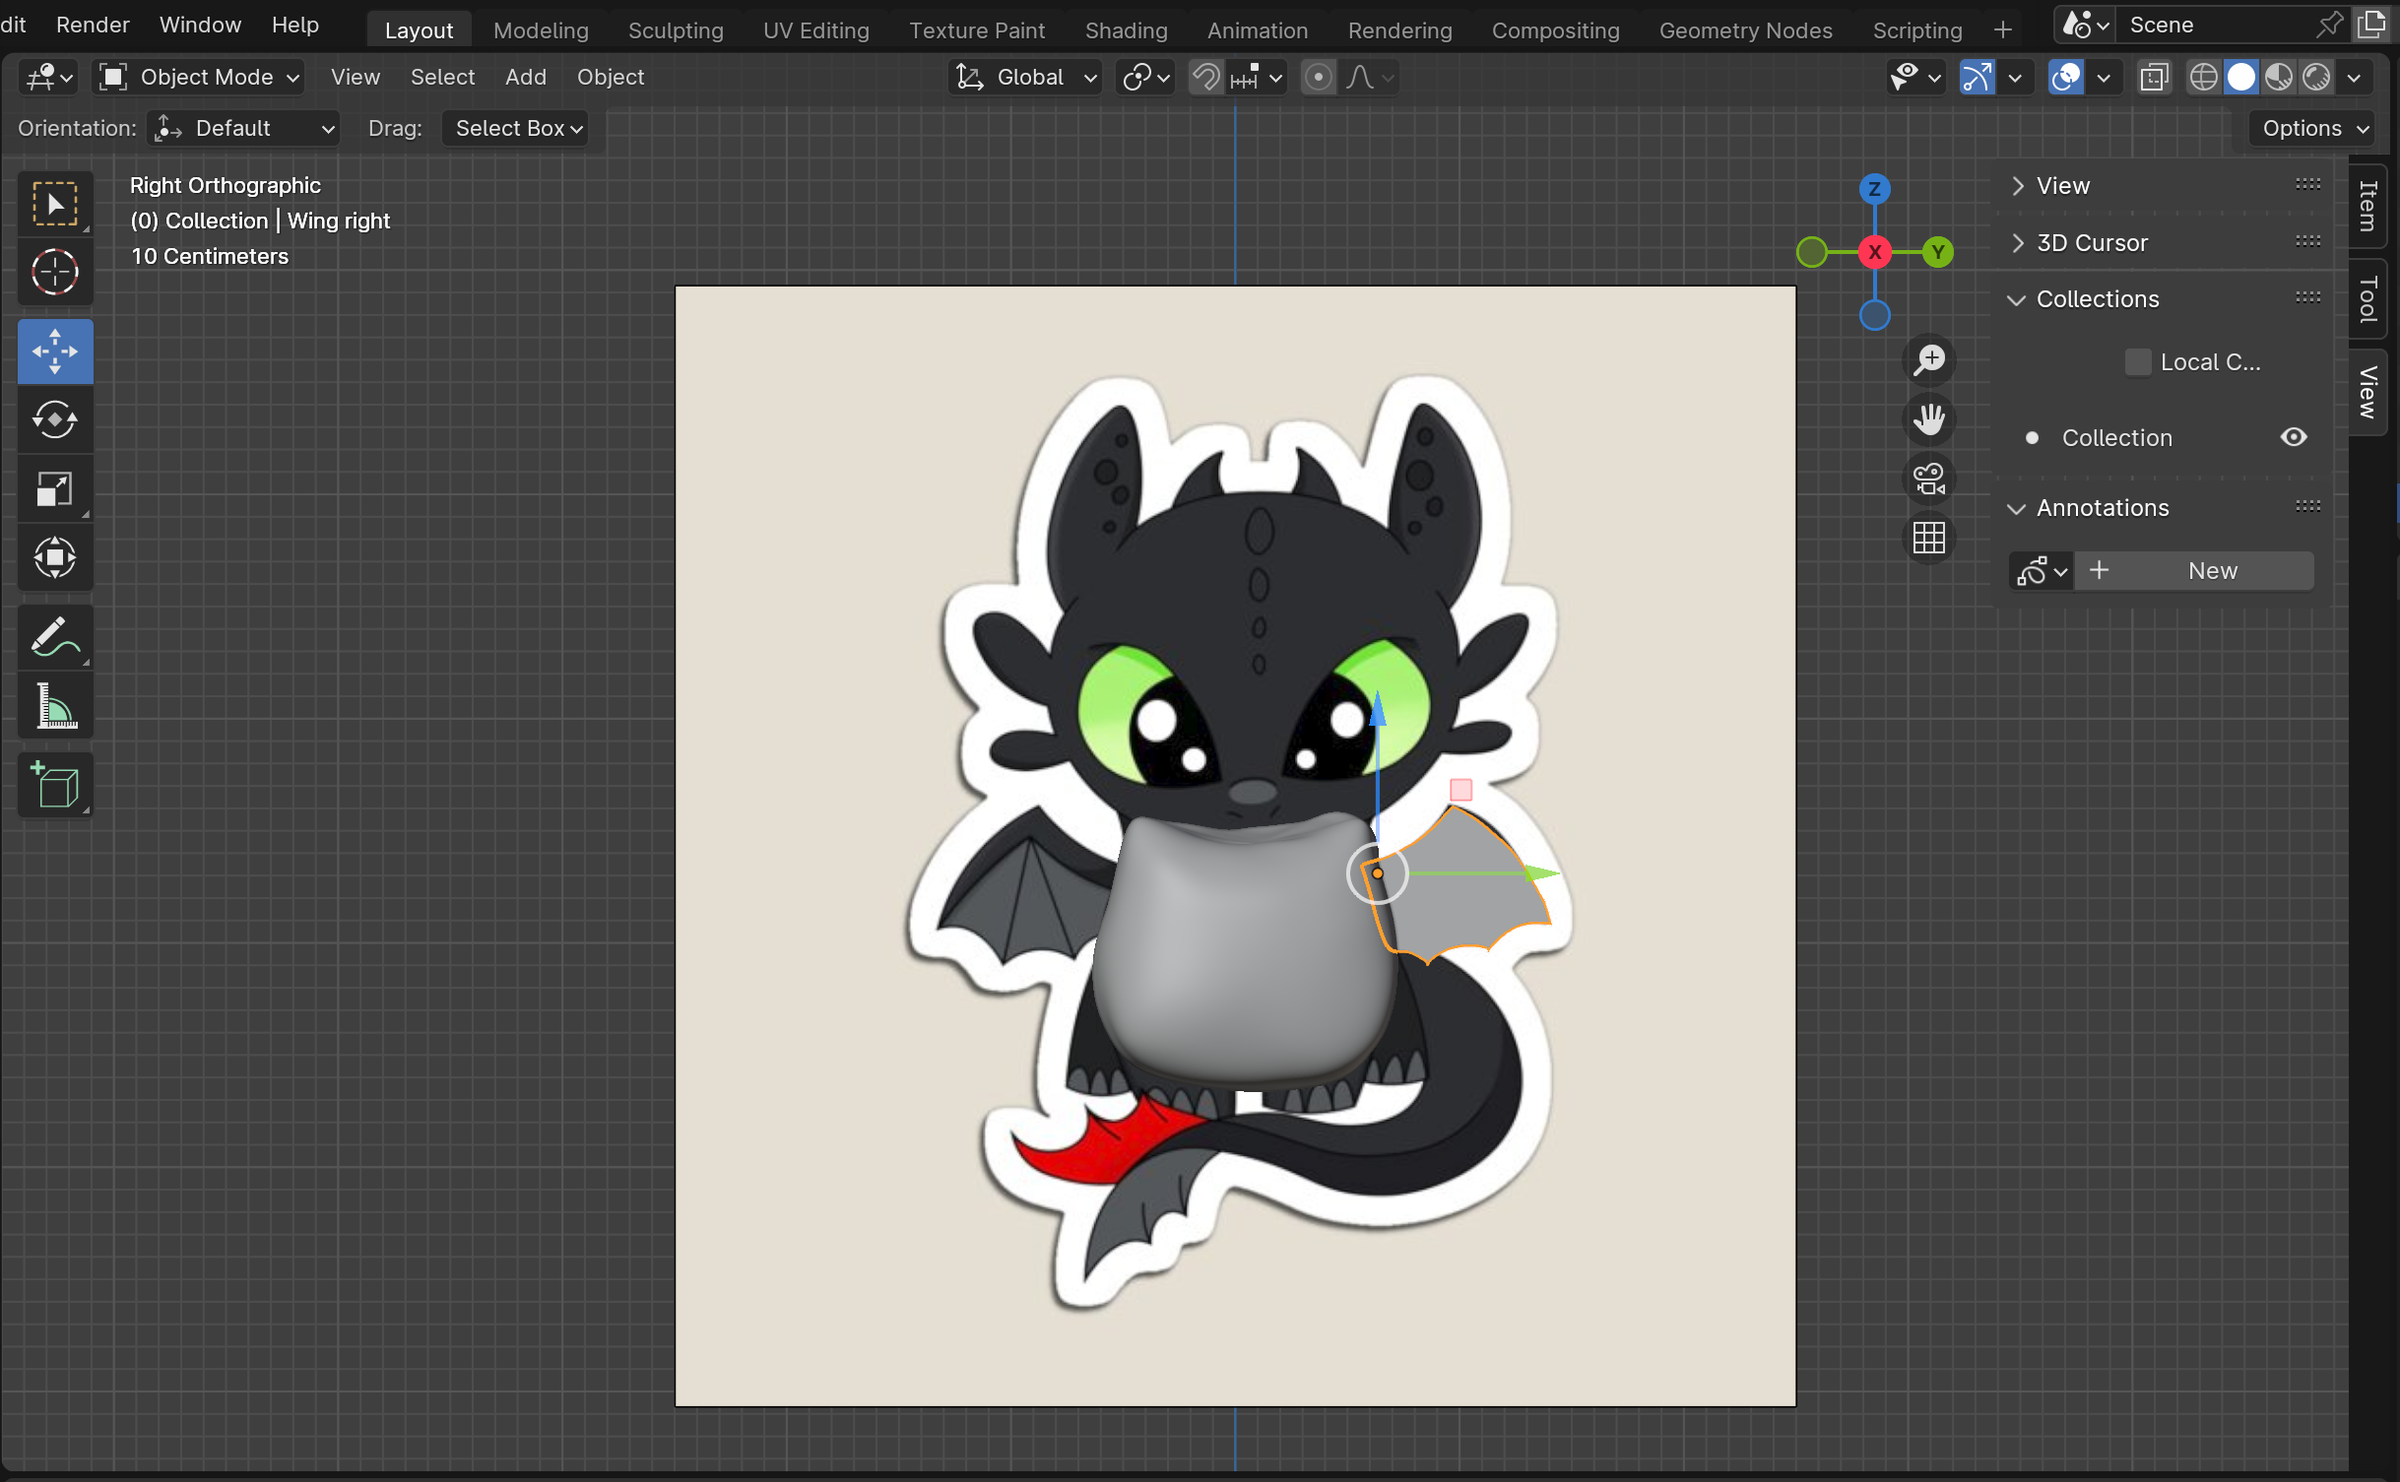Viewport: 2400px width, 1482px height.
Task: Click the negative Z blue gizmo ball
Action: (1875, 316)
